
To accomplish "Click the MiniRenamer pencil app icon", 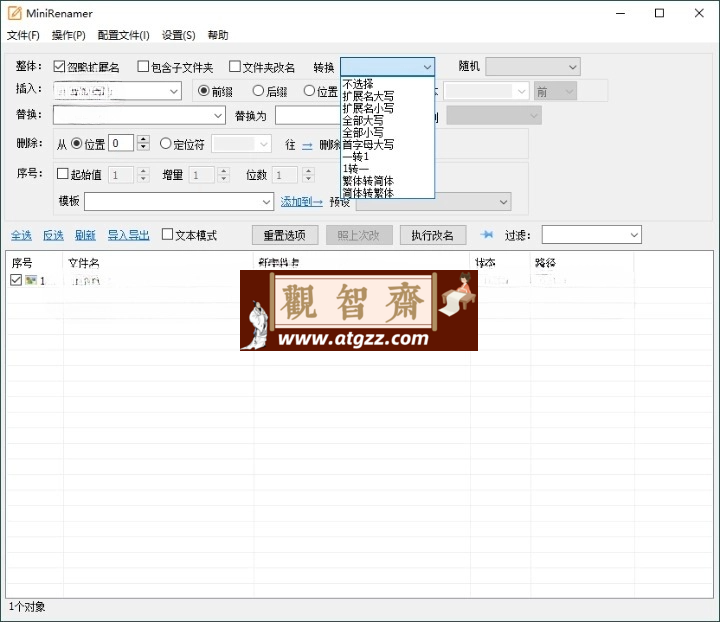I will coord(15,13).
